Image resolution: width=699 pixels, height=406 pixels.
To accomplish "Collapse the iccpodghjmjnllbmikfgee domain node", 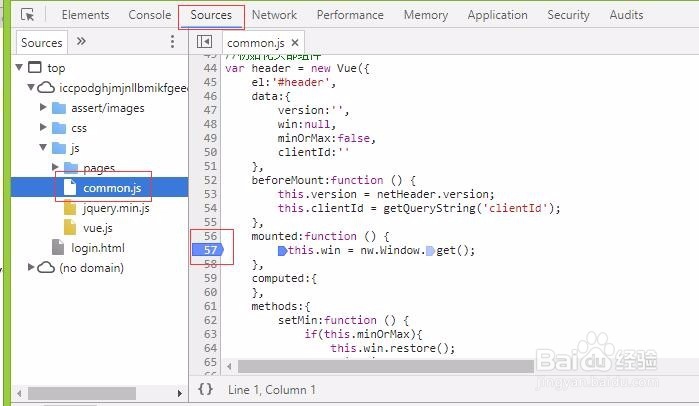I will click(31, 87).
